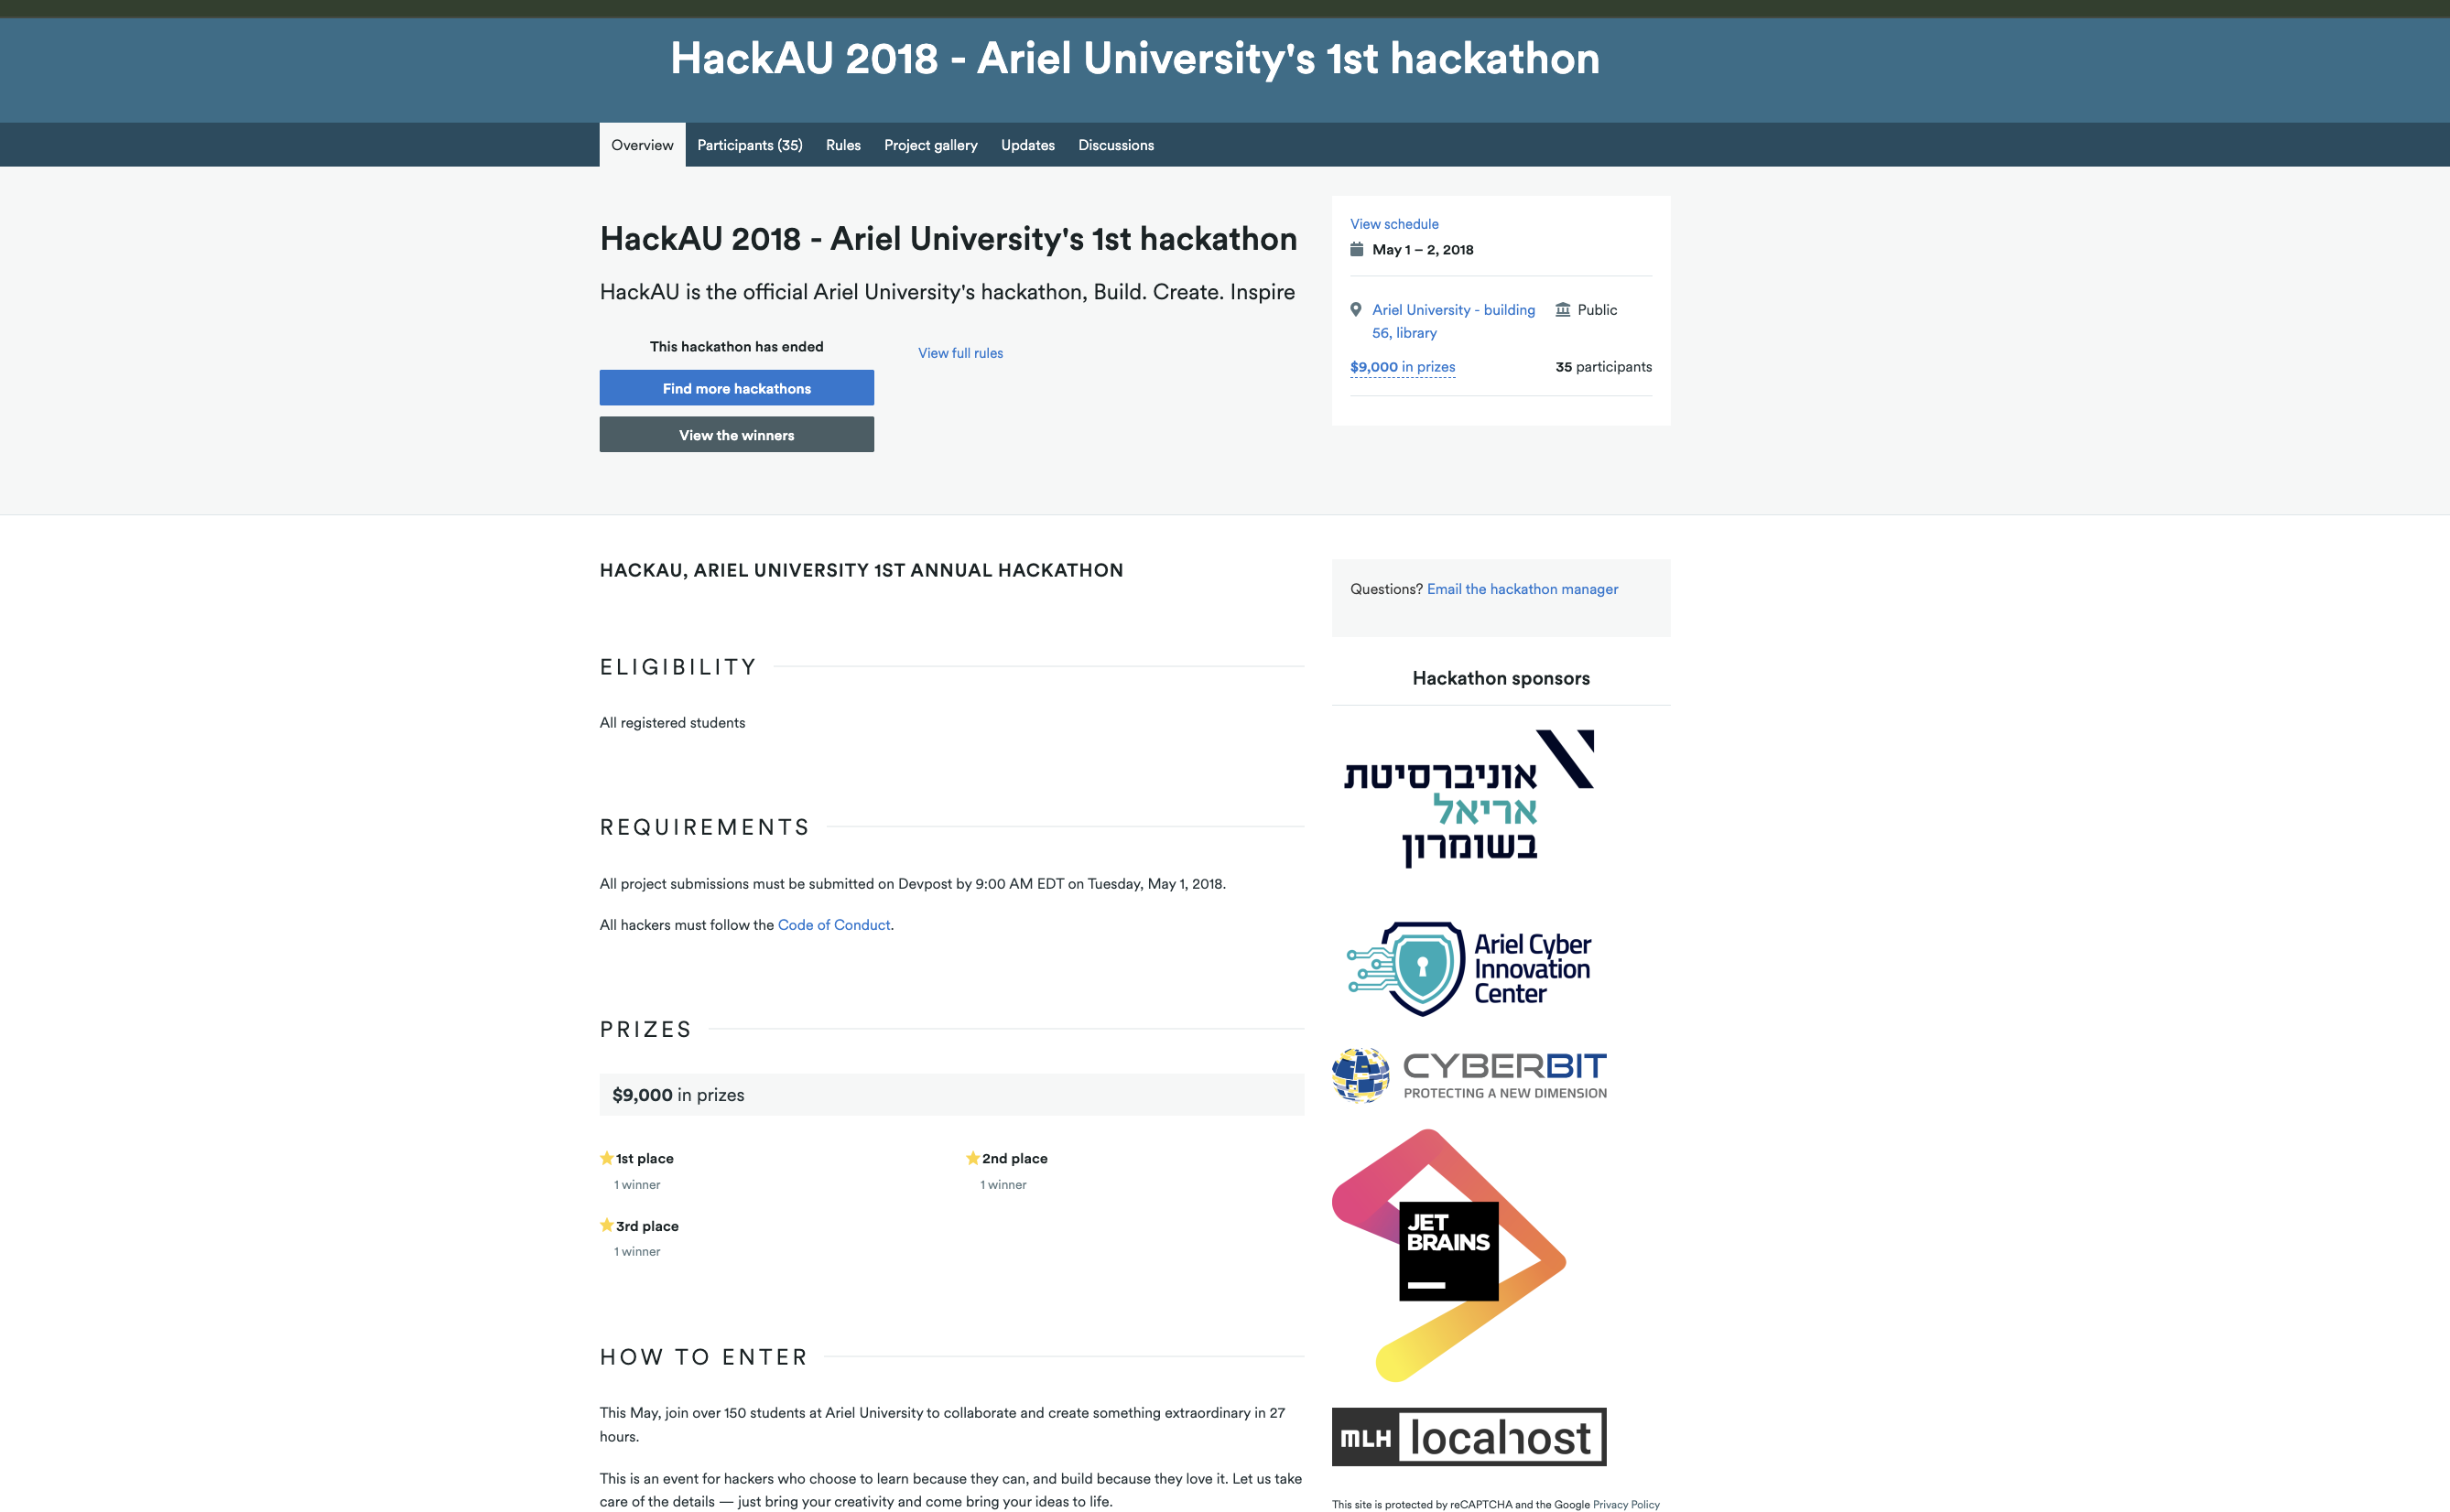Click the Find more hackathons button
The height and width of the screenshot is (1512, 2450).
pos(736,388)
